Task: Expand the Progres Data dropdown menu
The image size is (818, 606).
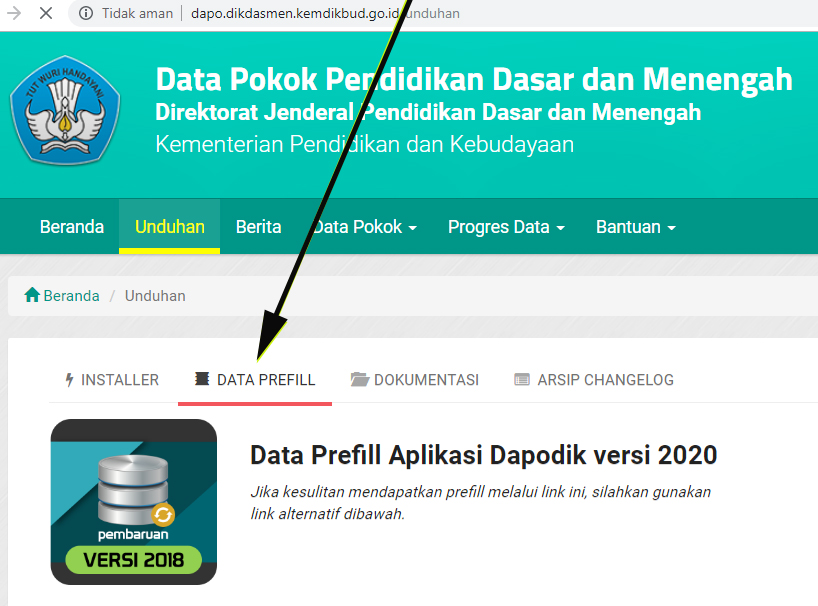Action: point(506,227)
